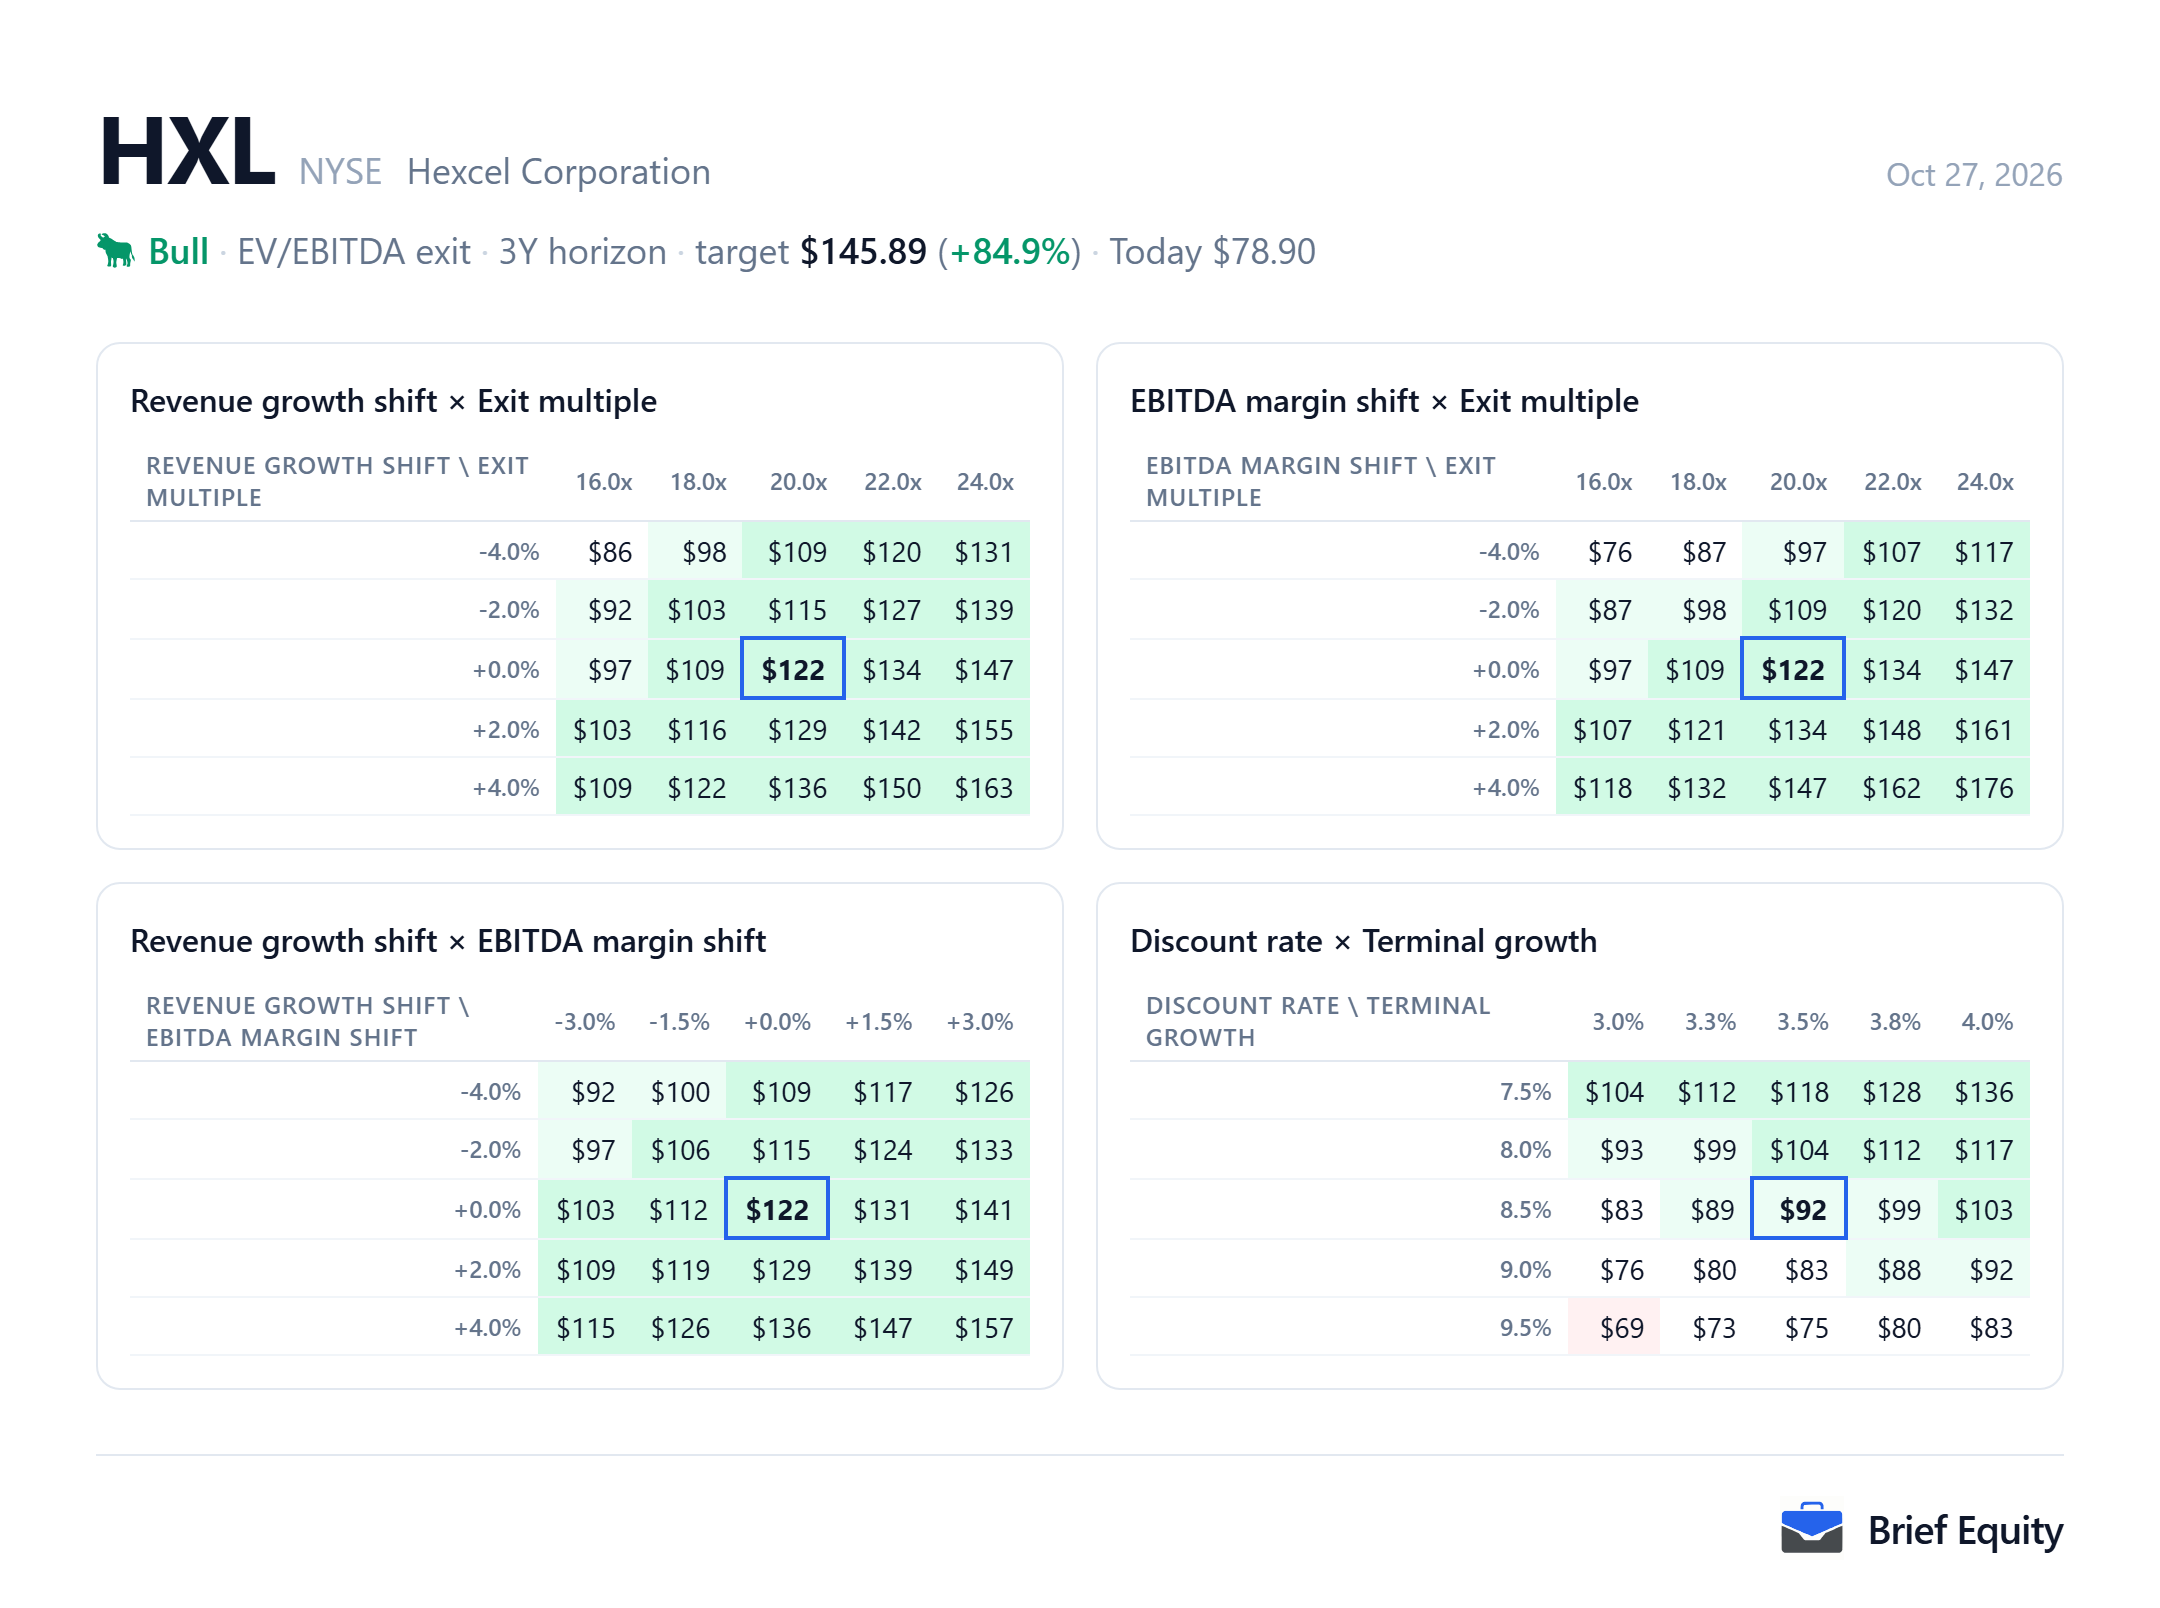Click the $162 cell in the EBITDA margin table
2160x1608 pixels.
(1891, 788)
